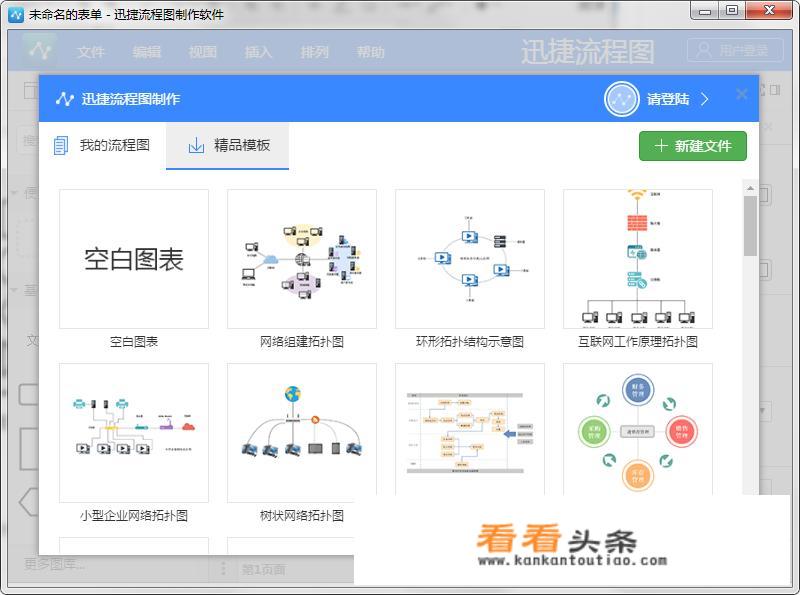
Task: Click the 互联网工作原理拓扑图 caption text
Action: click(638, 342)
